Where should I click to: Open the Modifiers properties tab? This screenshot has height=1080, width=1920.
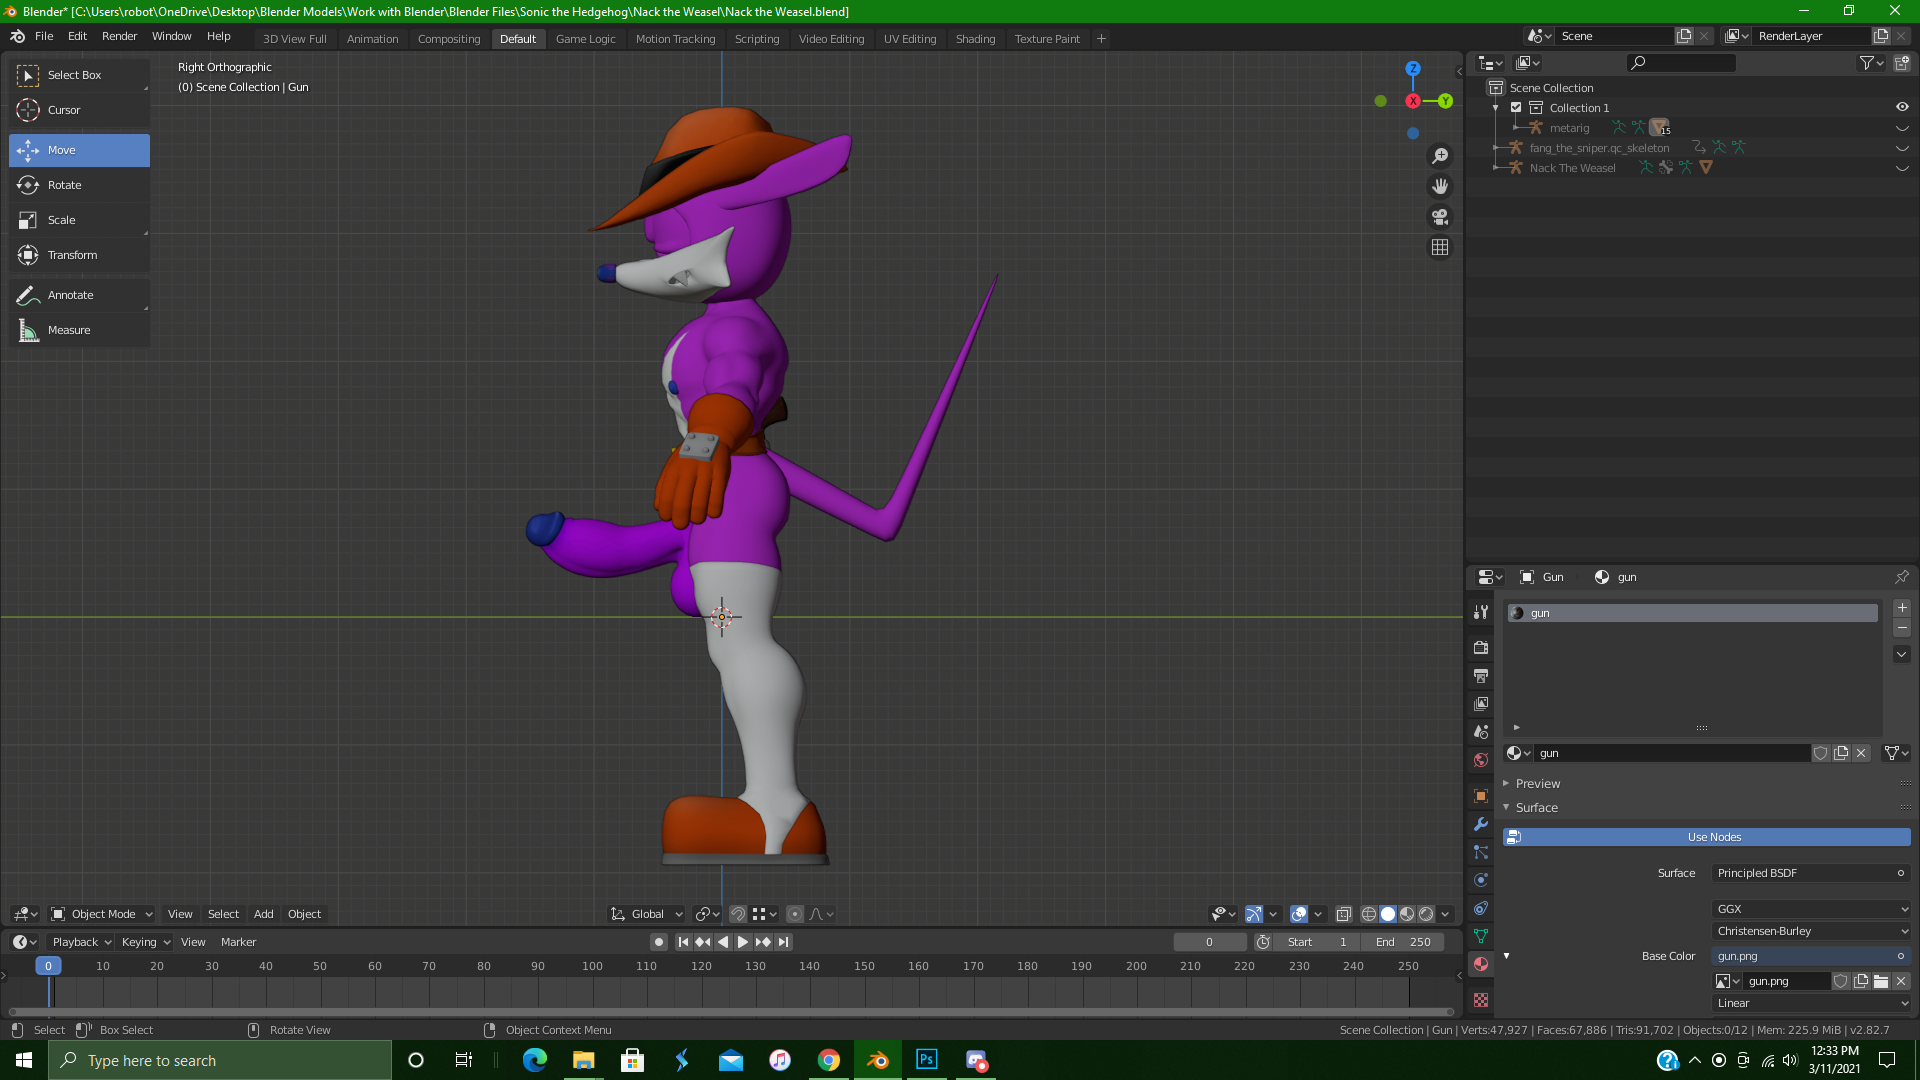click(x=1481, y=824)
